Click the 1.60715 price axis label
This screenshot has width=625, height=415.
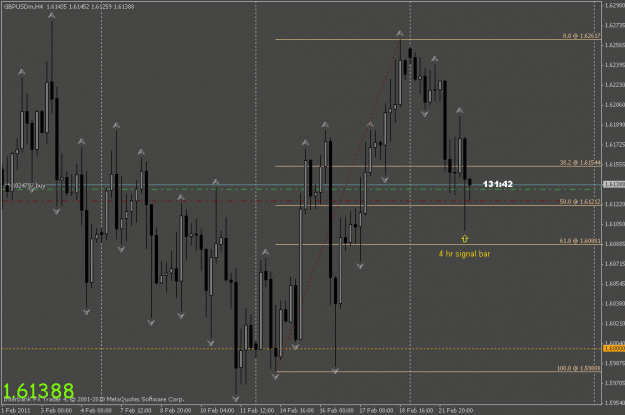point(615,264)
